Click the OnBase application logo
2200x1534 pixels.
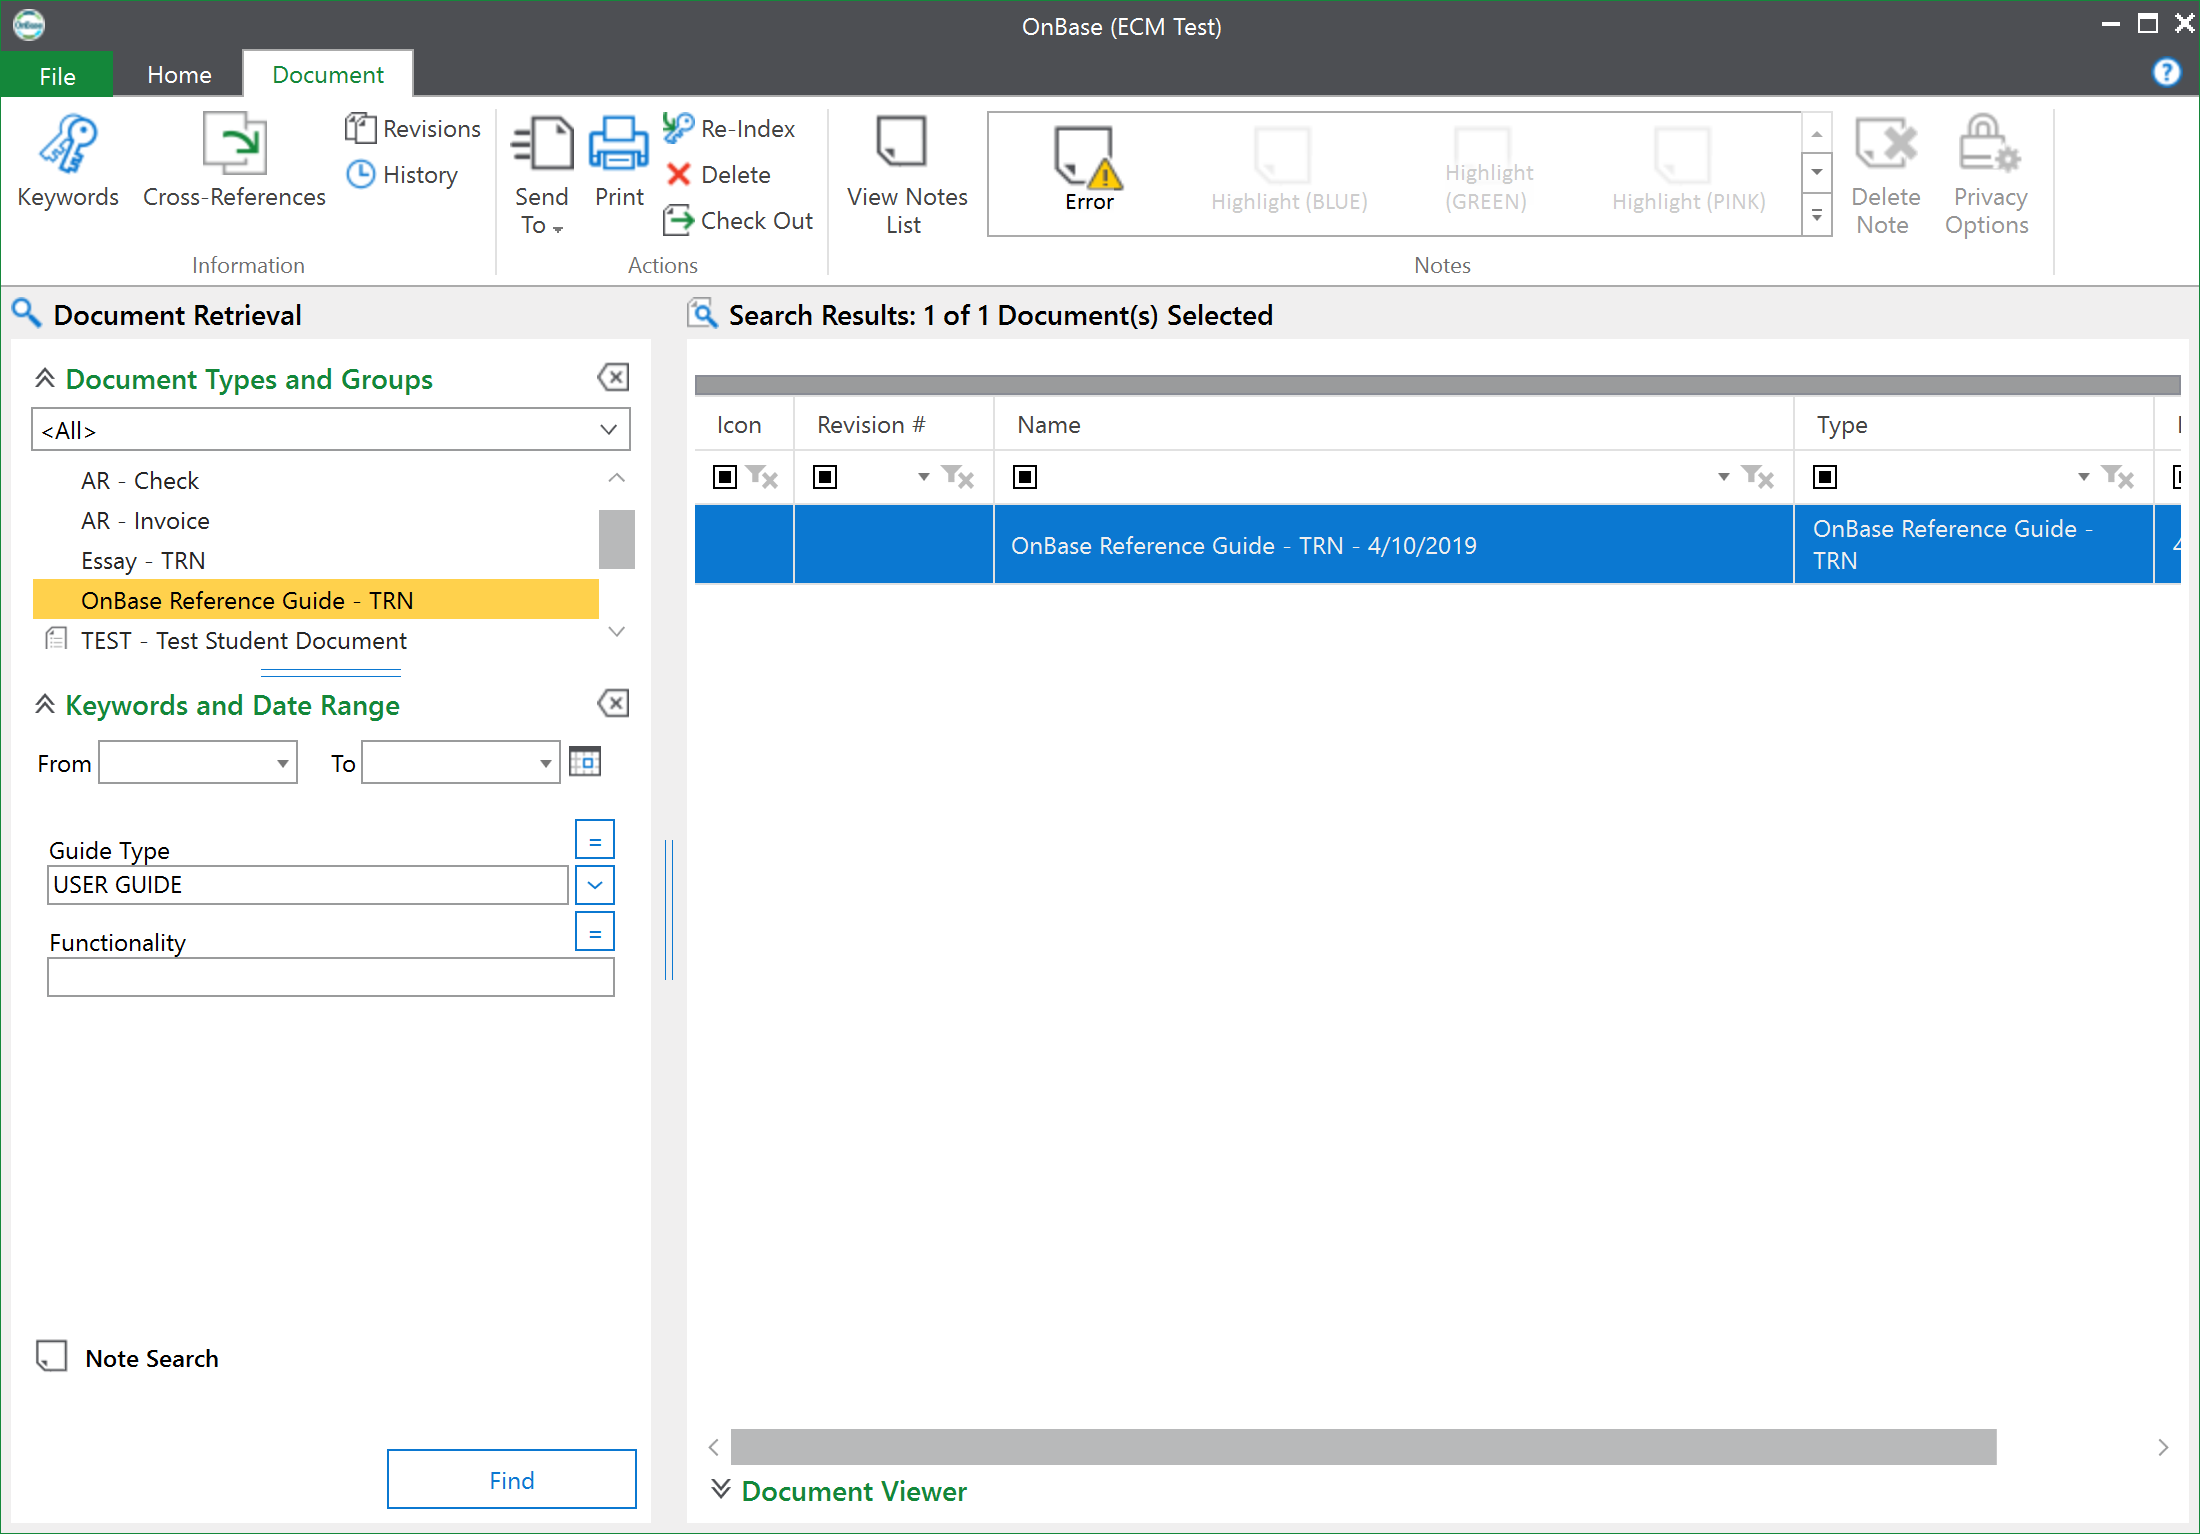(x=29, y=24)
